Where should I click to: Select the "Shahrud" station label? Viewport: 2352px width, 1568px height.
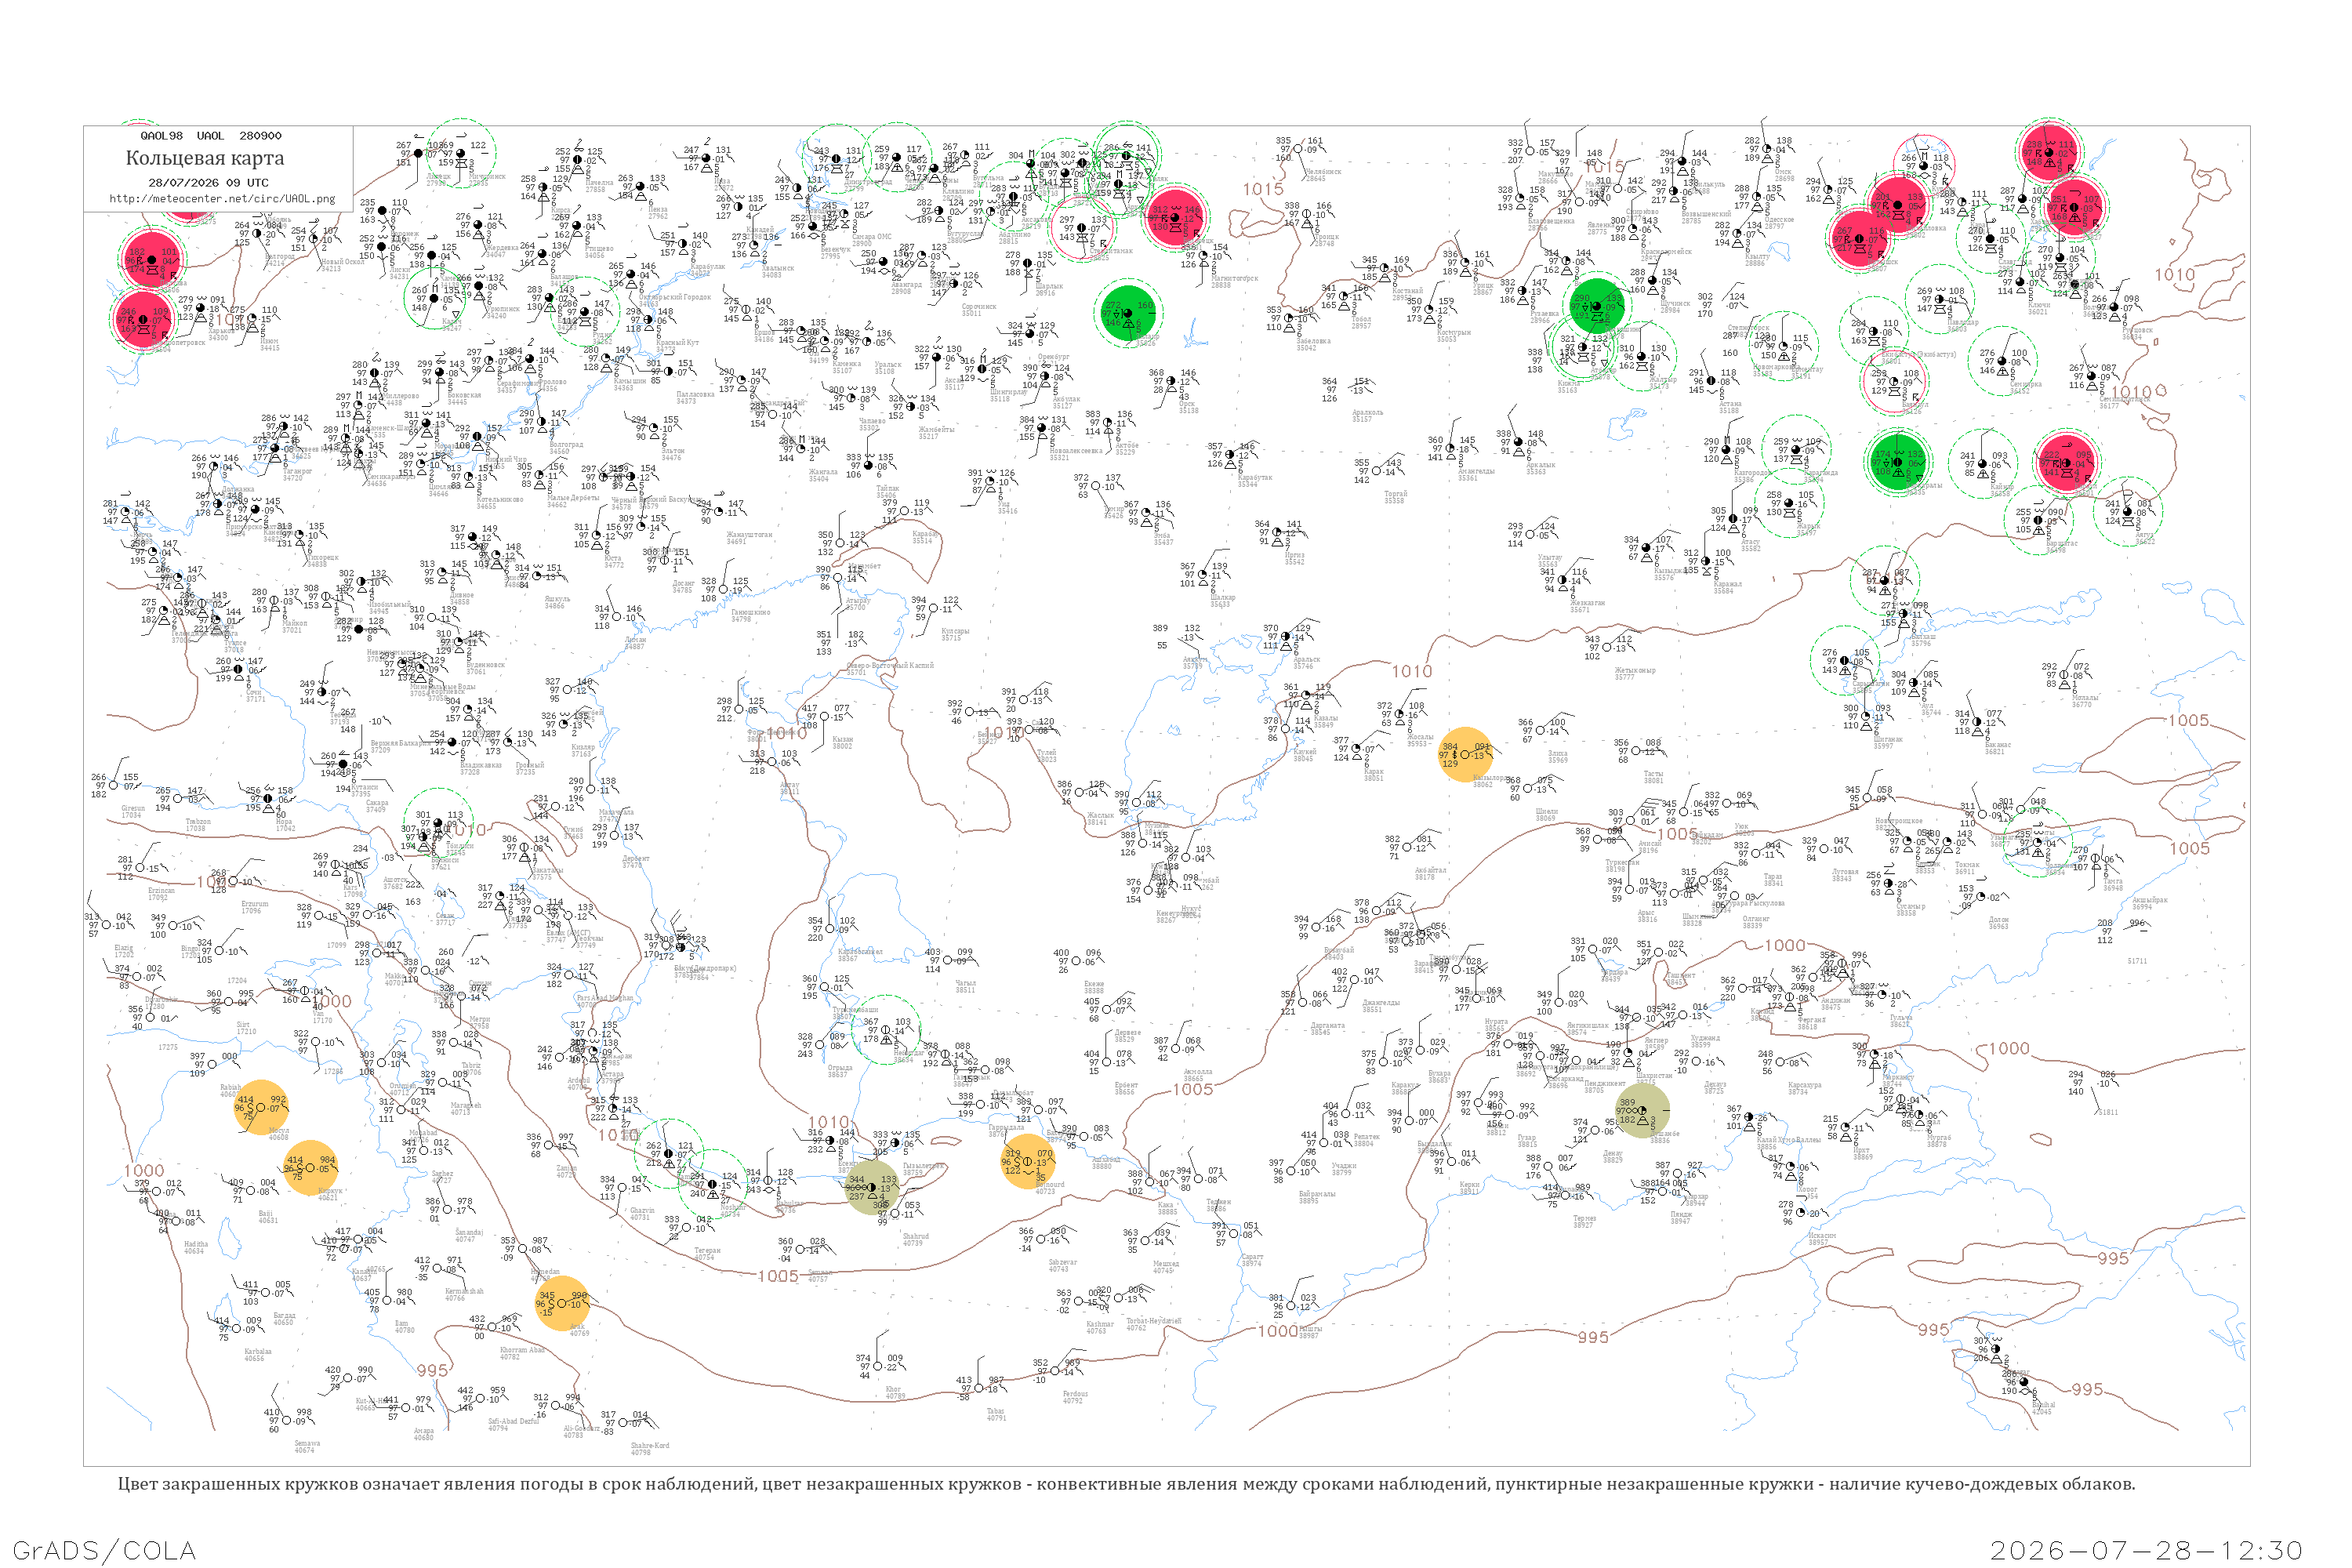916,1236
